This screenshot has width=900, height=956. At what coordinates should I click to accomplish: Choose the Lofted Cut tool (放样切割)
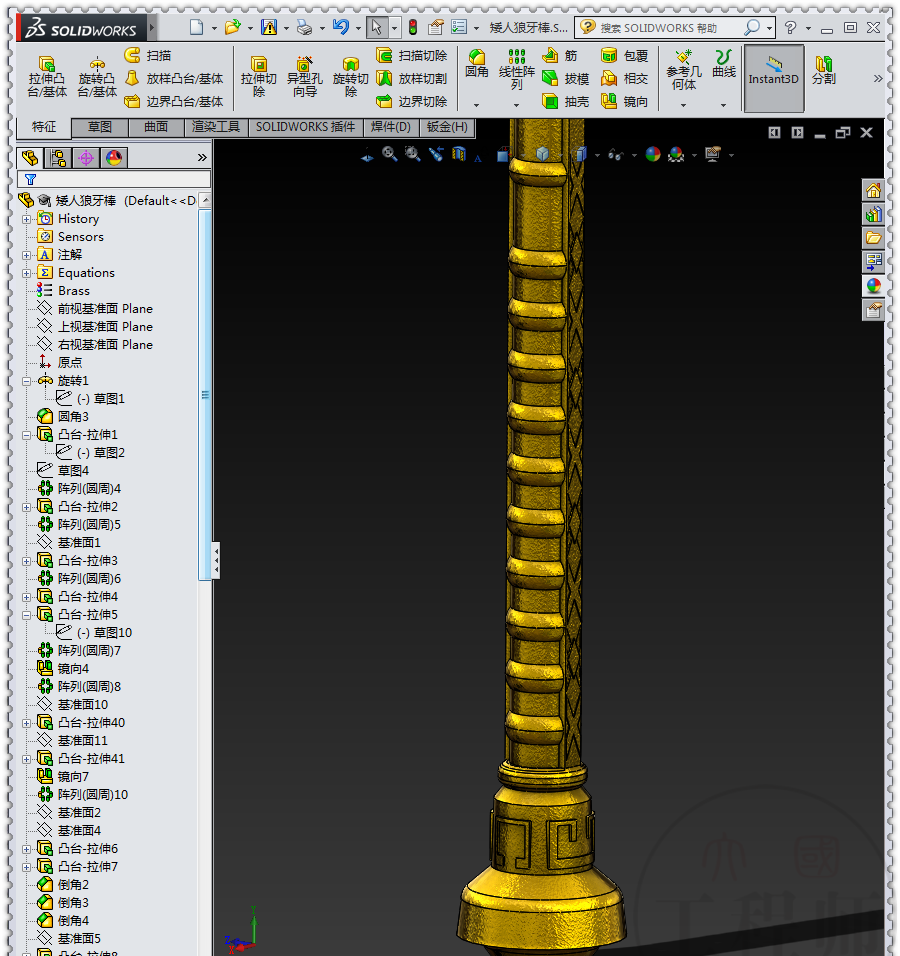pyautogui.click(x=412, y=79)
